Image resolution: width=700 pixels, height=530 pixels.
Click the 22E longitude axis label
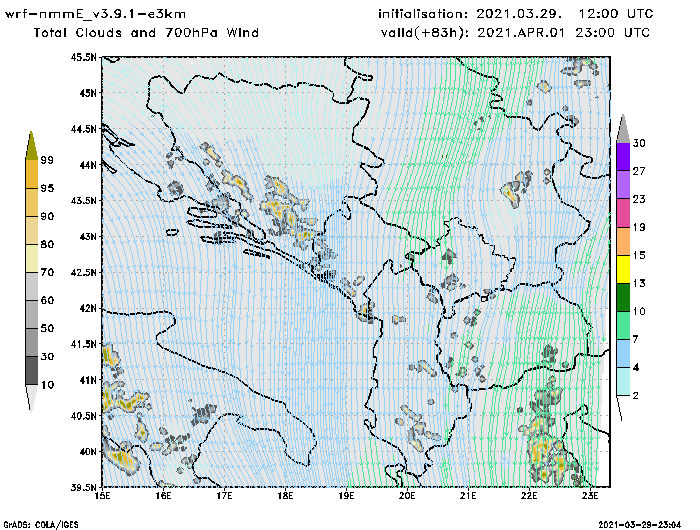pos(529,496)
